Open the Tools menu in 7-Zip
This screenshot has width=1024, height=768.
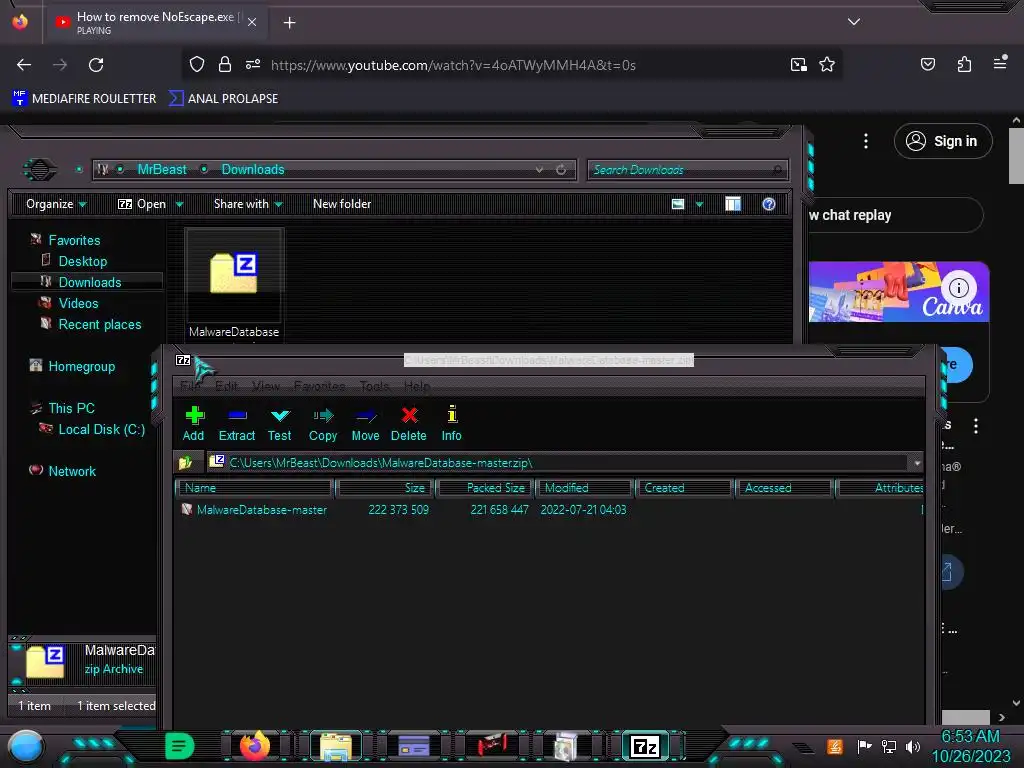pyautogui.click(x=375, y=386)
